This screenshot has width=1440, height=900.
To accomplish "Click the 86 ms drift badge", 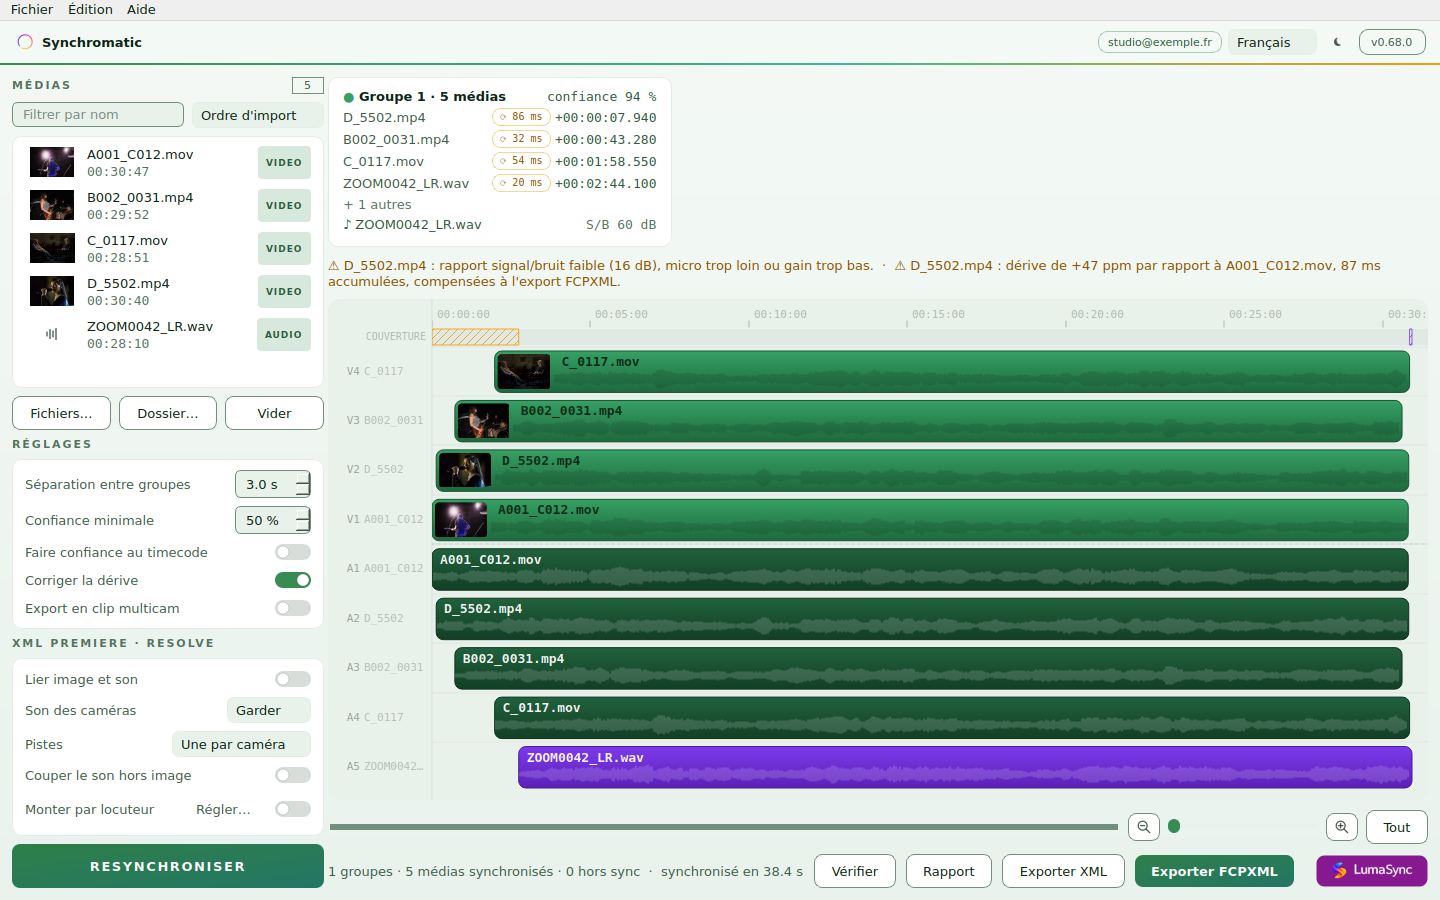I will [522, 117].
